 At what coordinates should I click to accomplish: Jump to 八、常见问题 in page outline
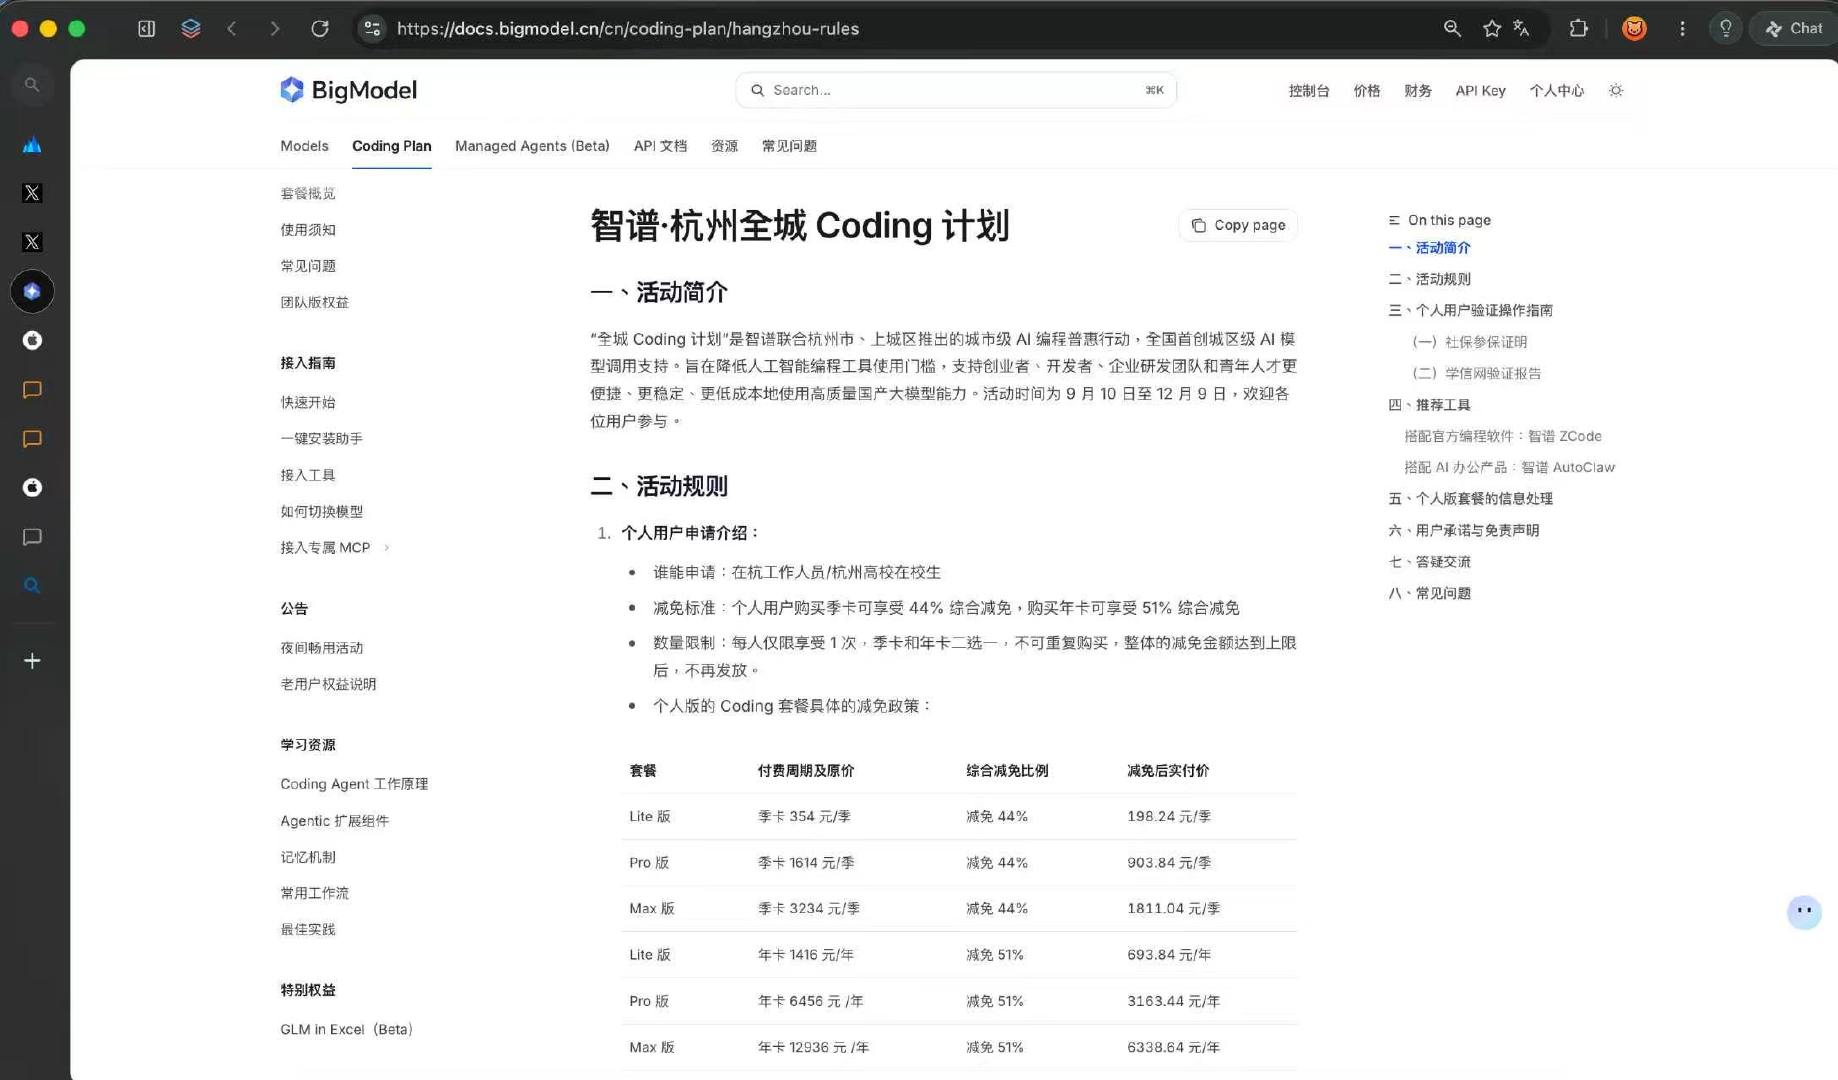(1429, 593)
